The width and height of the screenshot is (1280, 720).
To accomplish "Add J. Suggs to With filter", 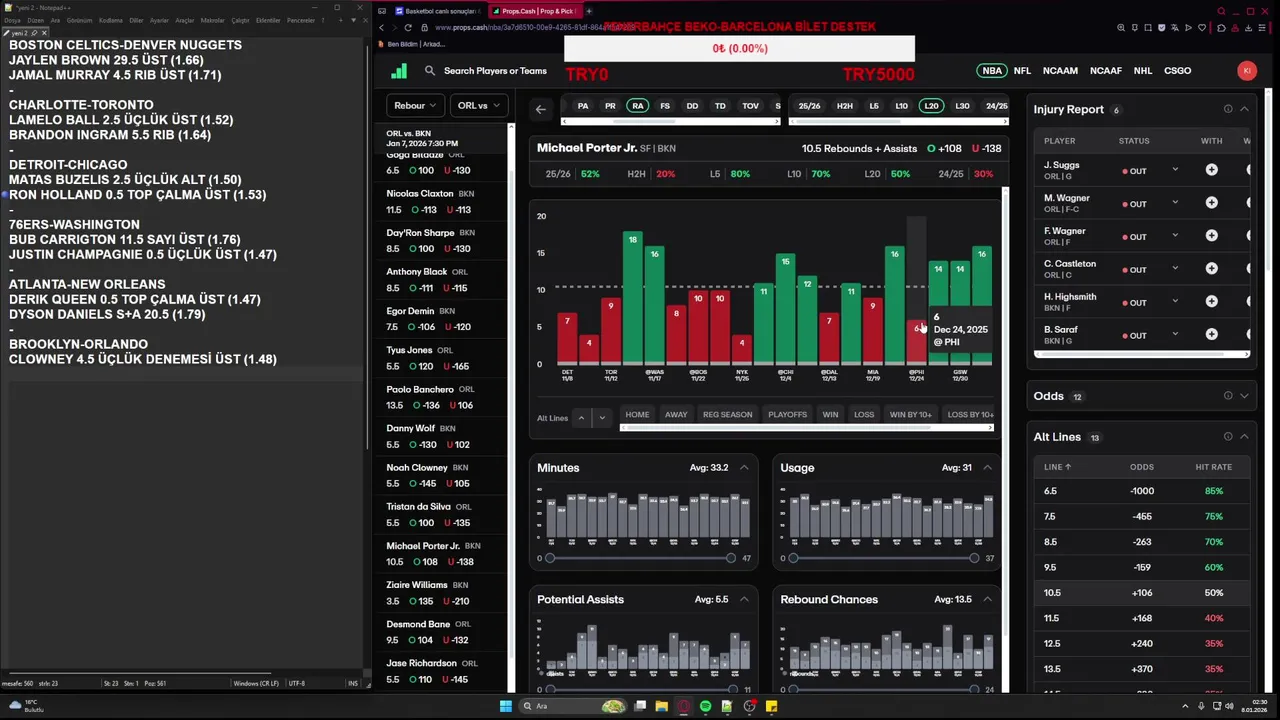I will [1211, 171].
